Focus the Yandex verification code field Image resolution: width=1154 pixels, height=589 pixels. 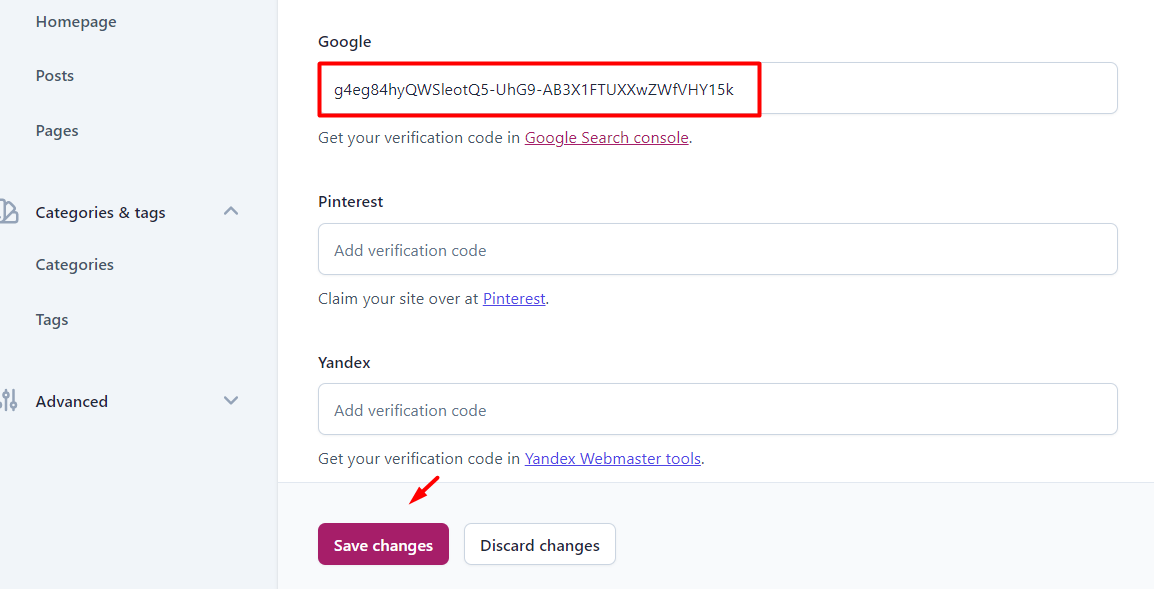[x=718, y=409]
